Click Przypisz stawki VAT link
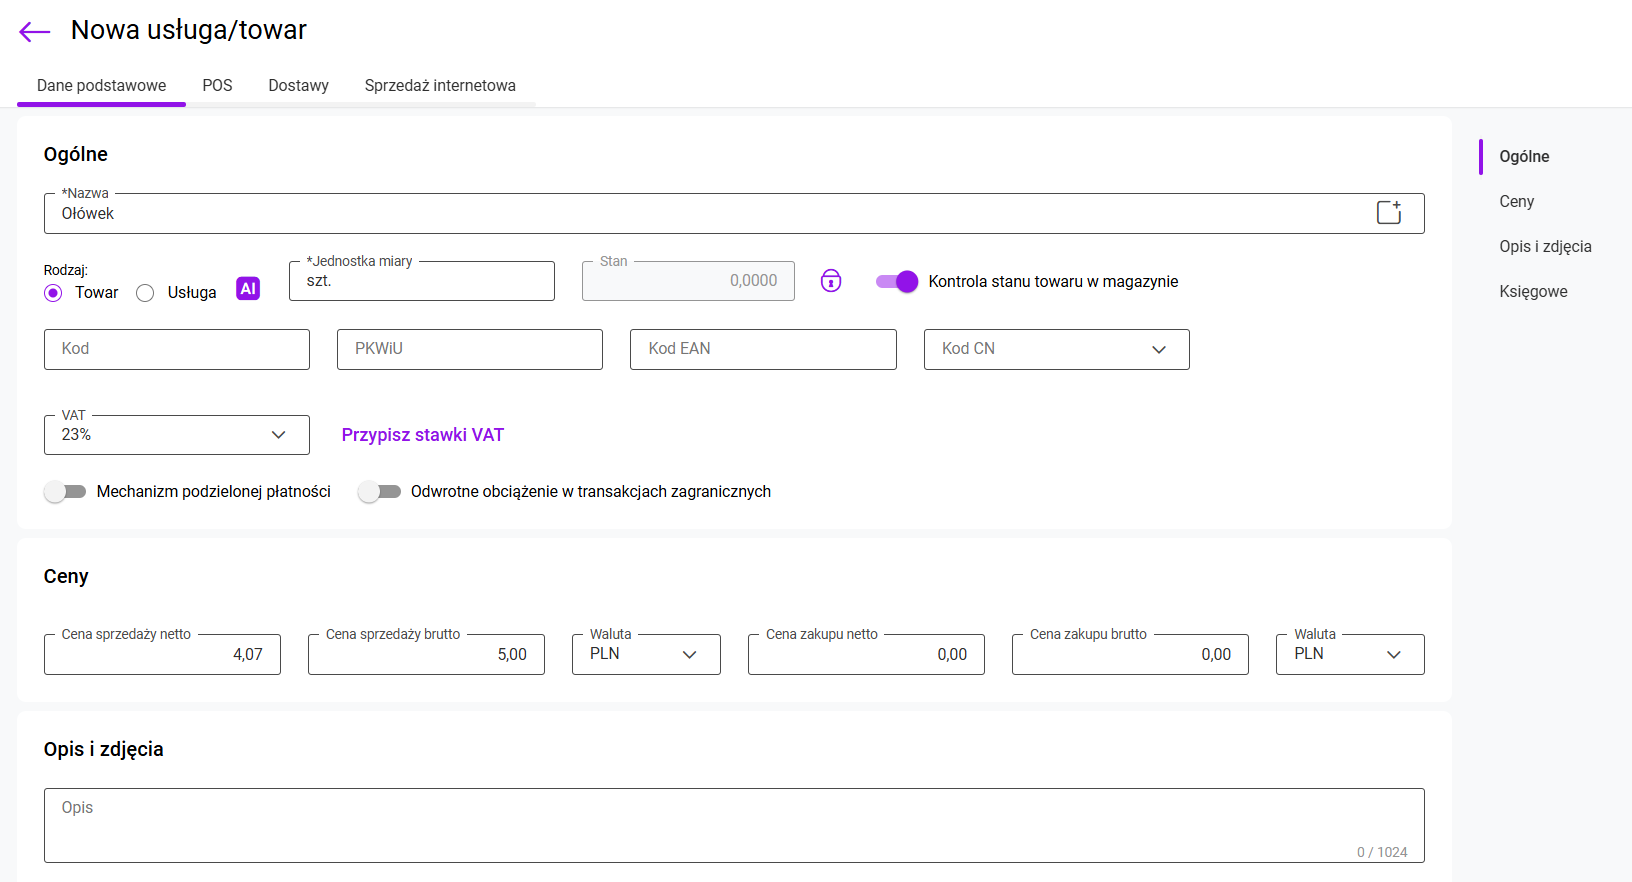 click(x=422, y=435)
